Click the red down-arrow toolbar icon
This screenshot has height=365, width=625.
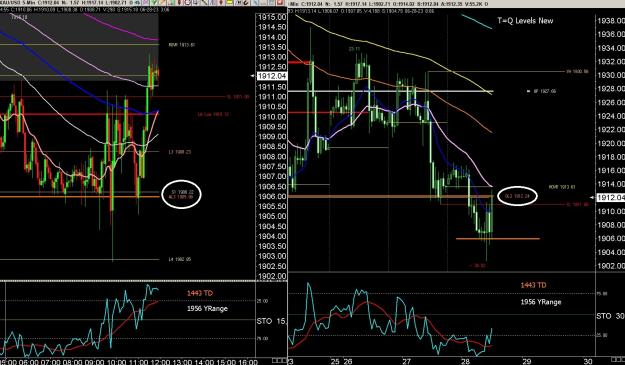221,2
